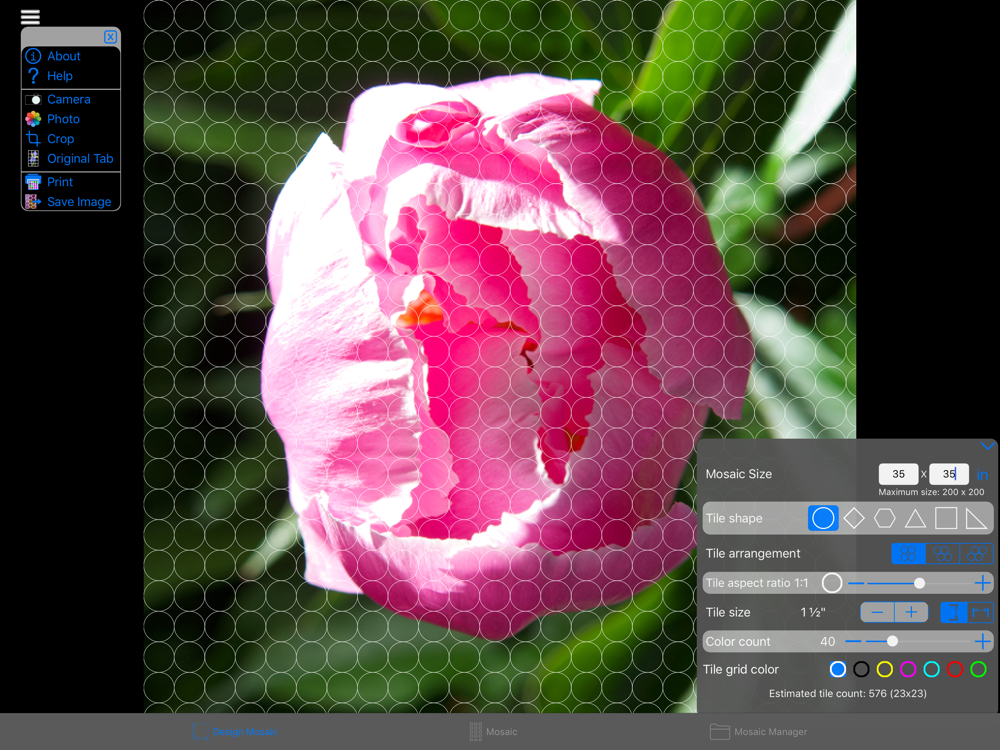The image size is (1000, 750).
Task: Click the mosaic width field
Action: (898, 474)
